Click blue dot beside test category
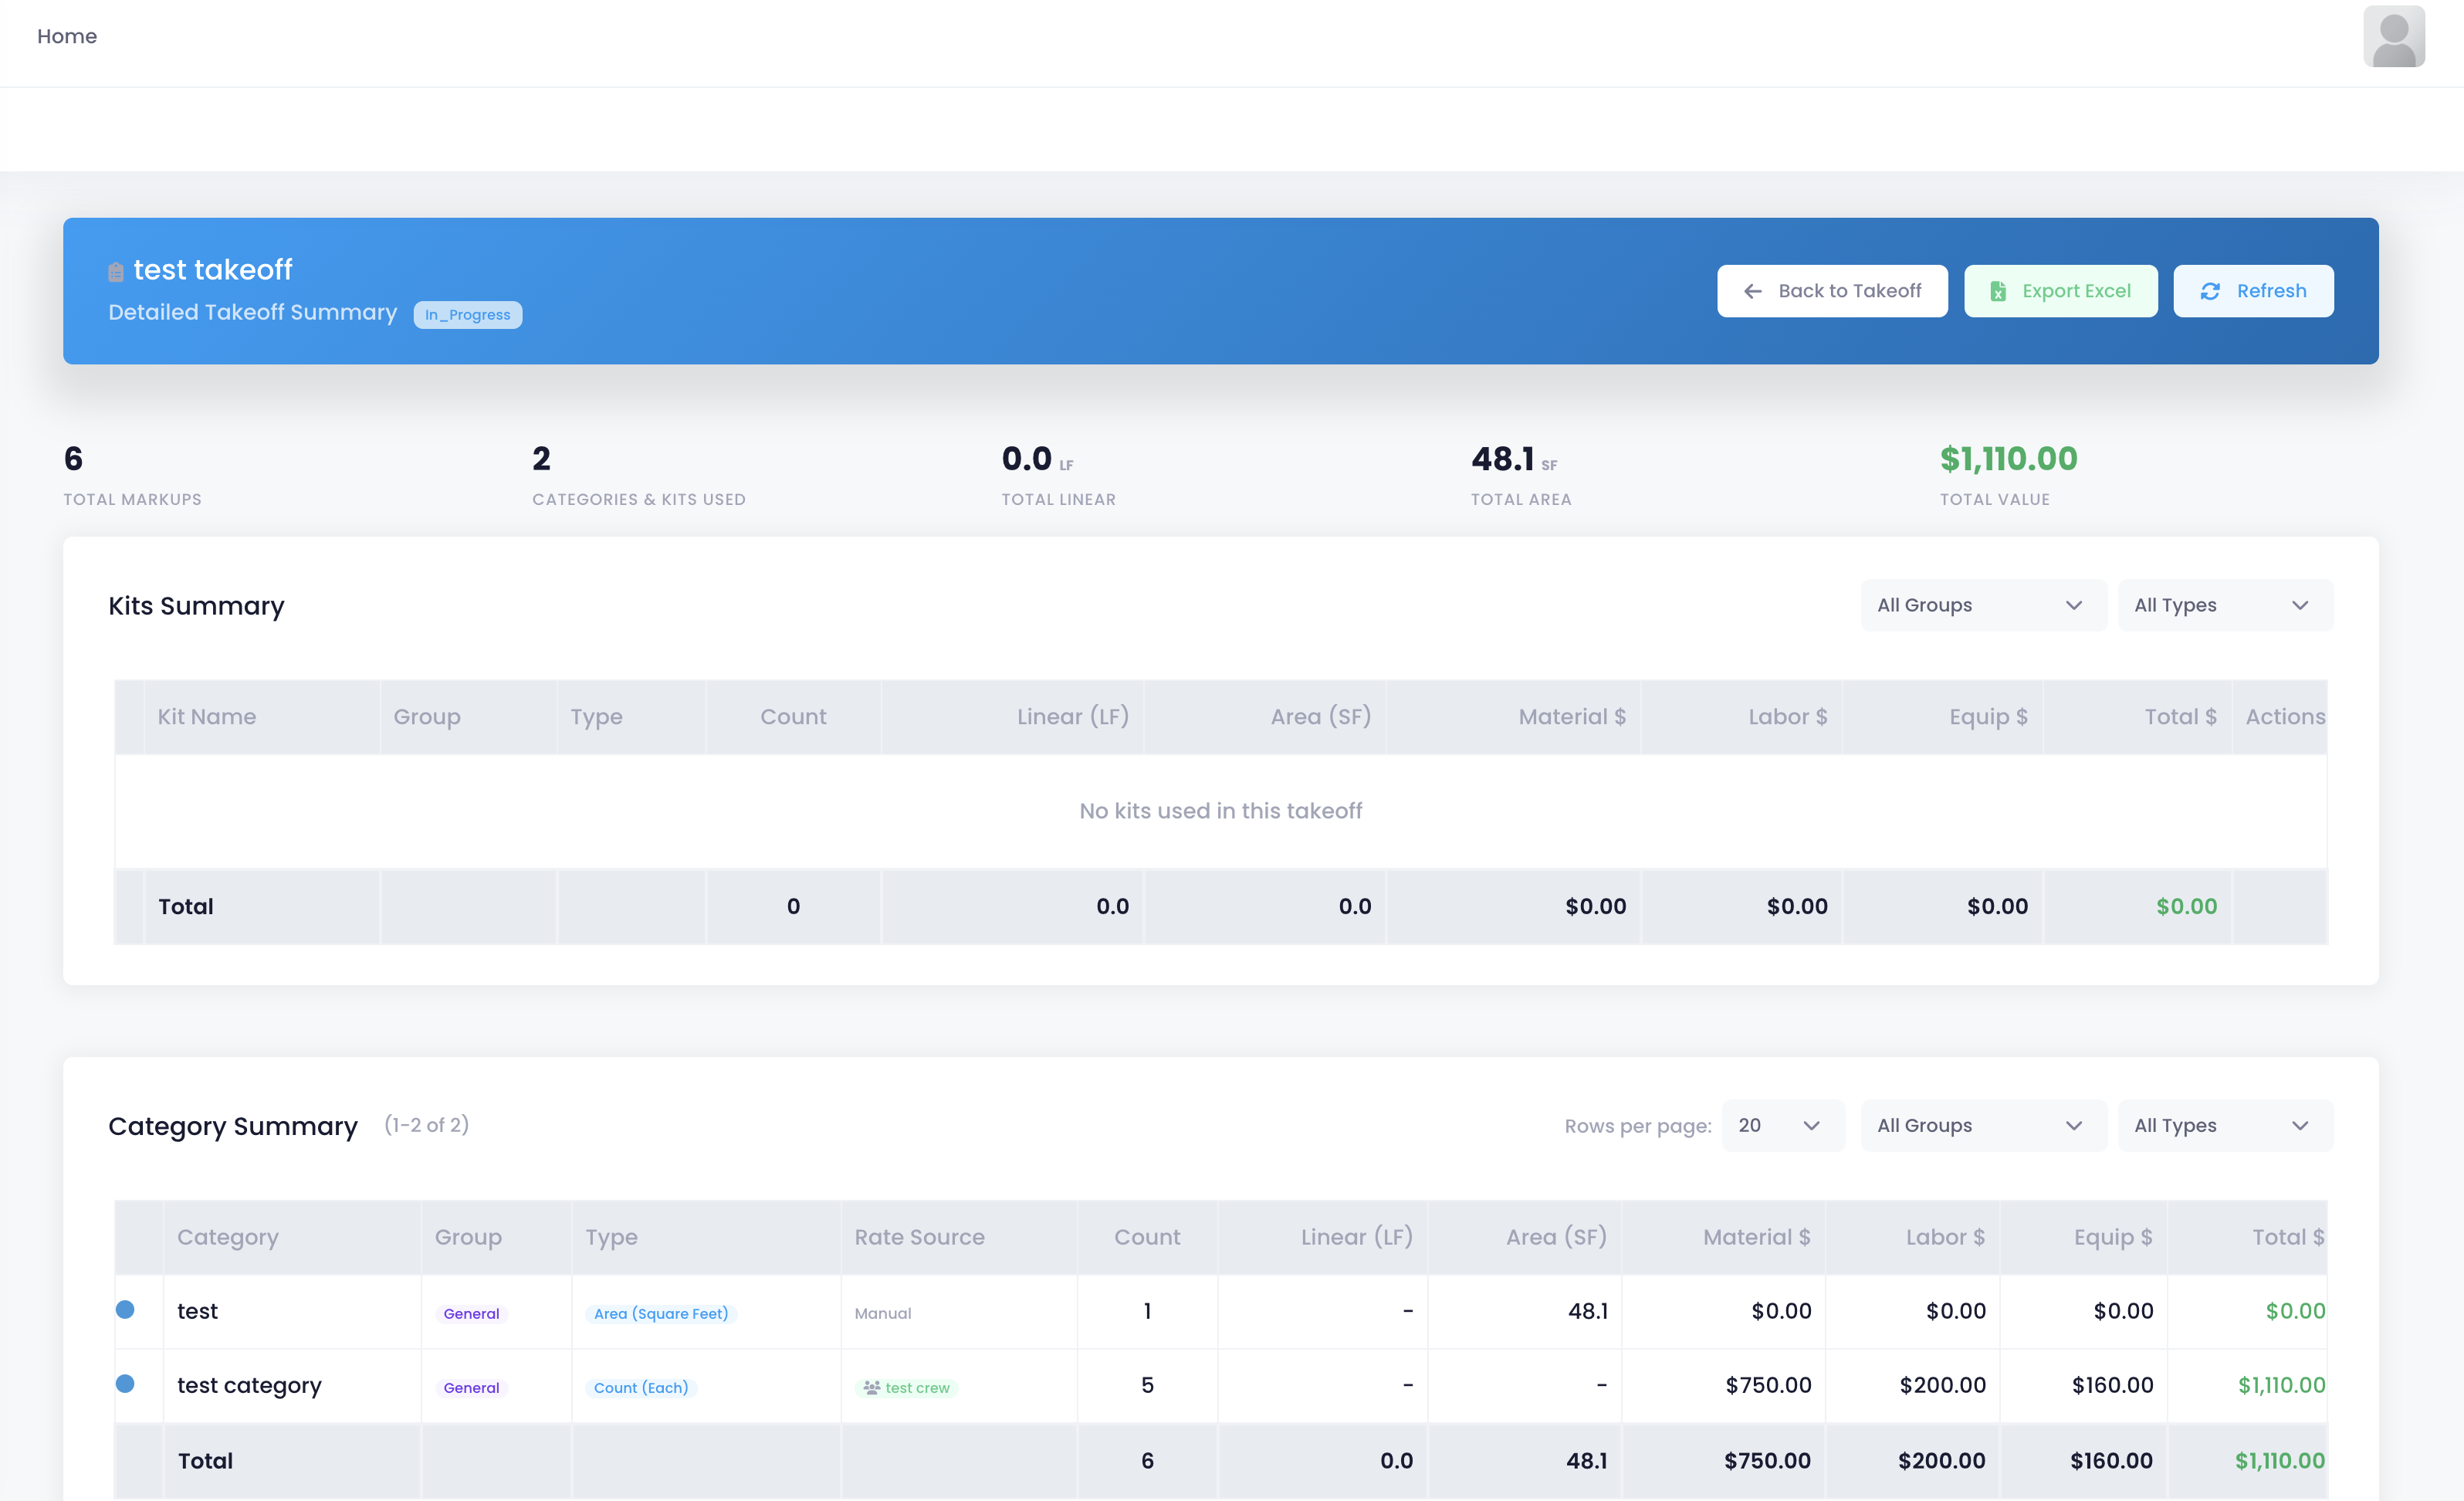This screenshot has width=2464, height=1501. pyautogui.click(x=125, y=1383)
